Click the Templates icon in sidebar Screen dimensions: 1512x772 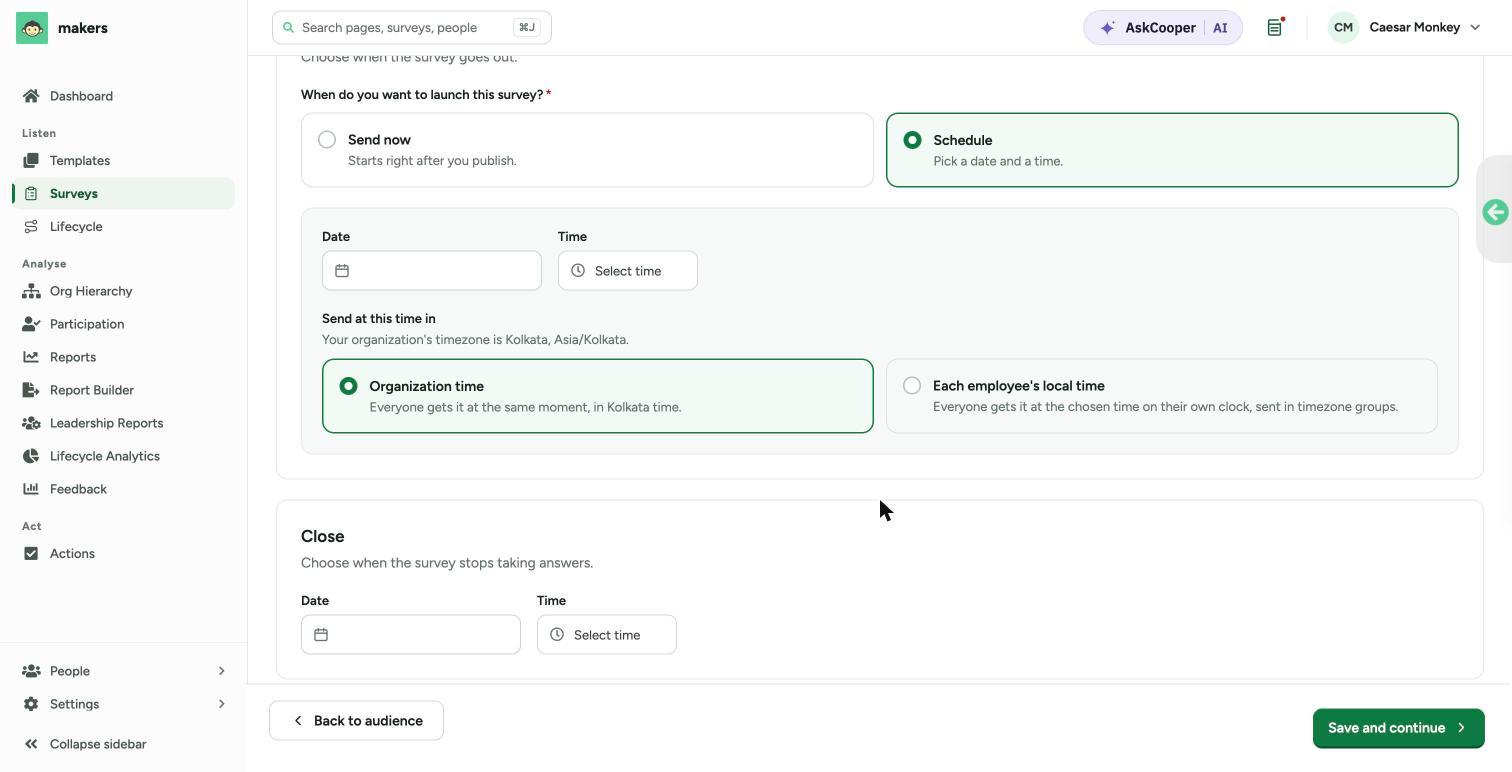[x=31, y=160]
